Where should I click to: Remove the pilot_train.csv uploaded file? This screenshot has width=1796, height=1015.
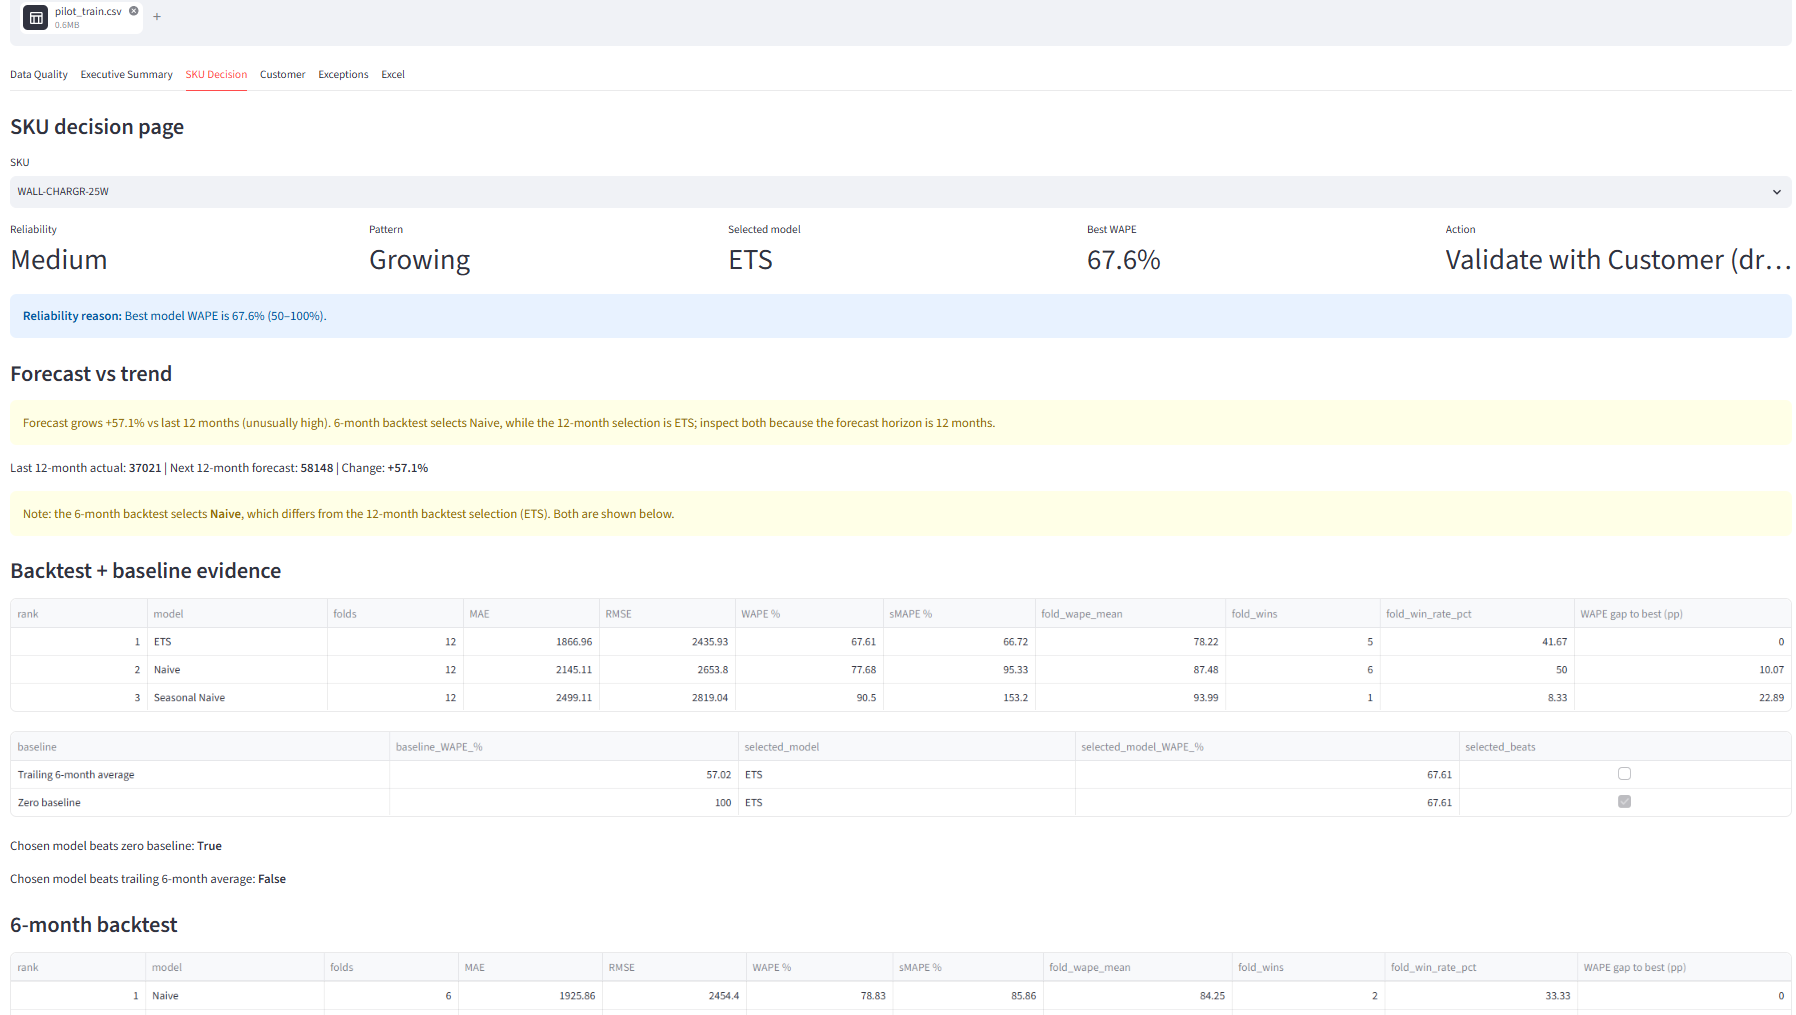(134, 11)
